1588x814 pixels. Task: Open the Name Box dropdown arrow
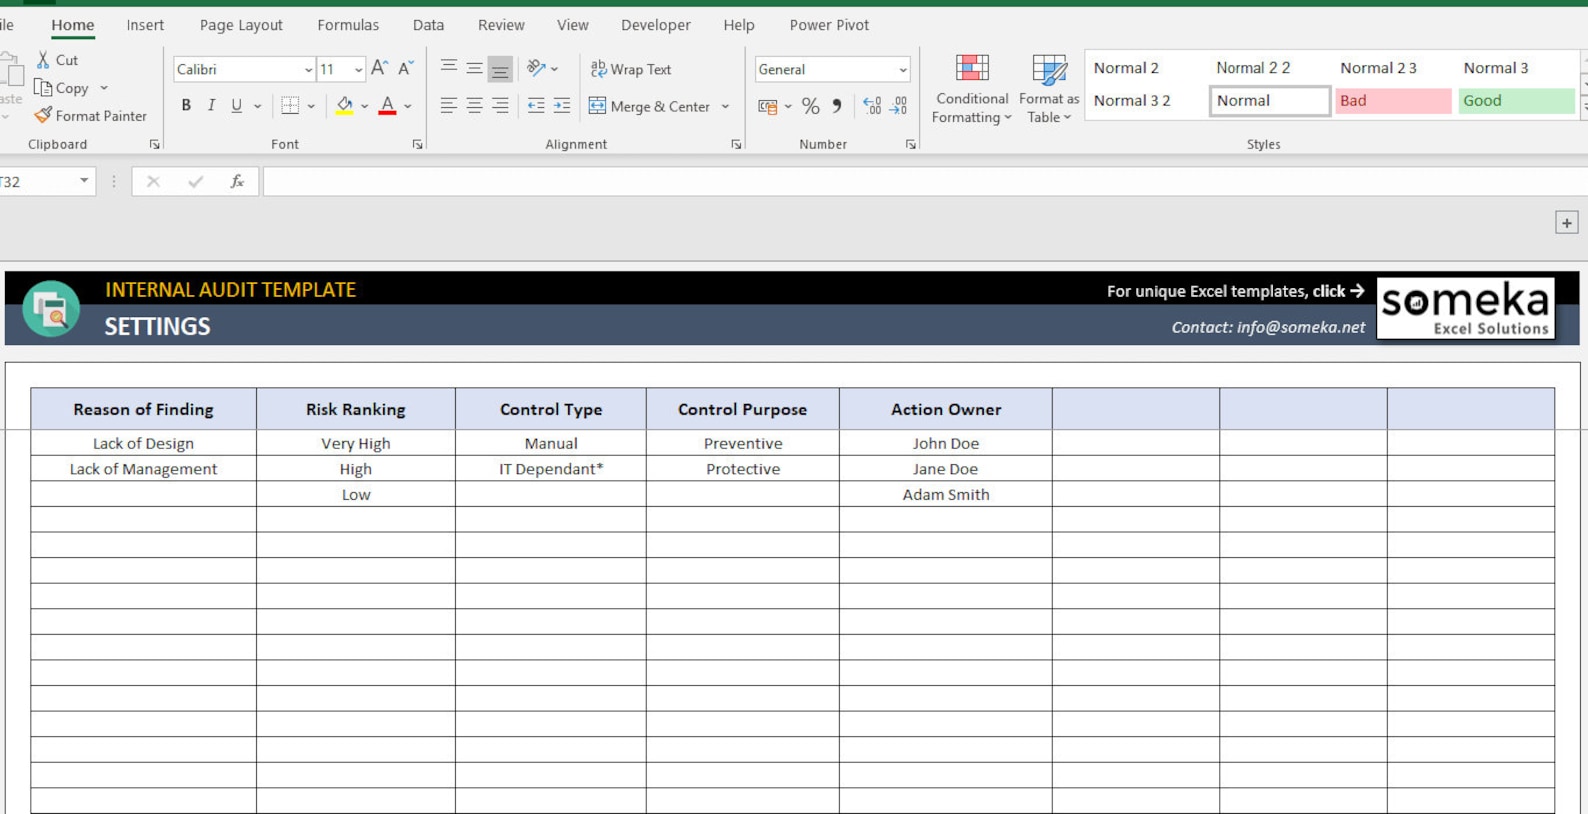click(84, 181)
